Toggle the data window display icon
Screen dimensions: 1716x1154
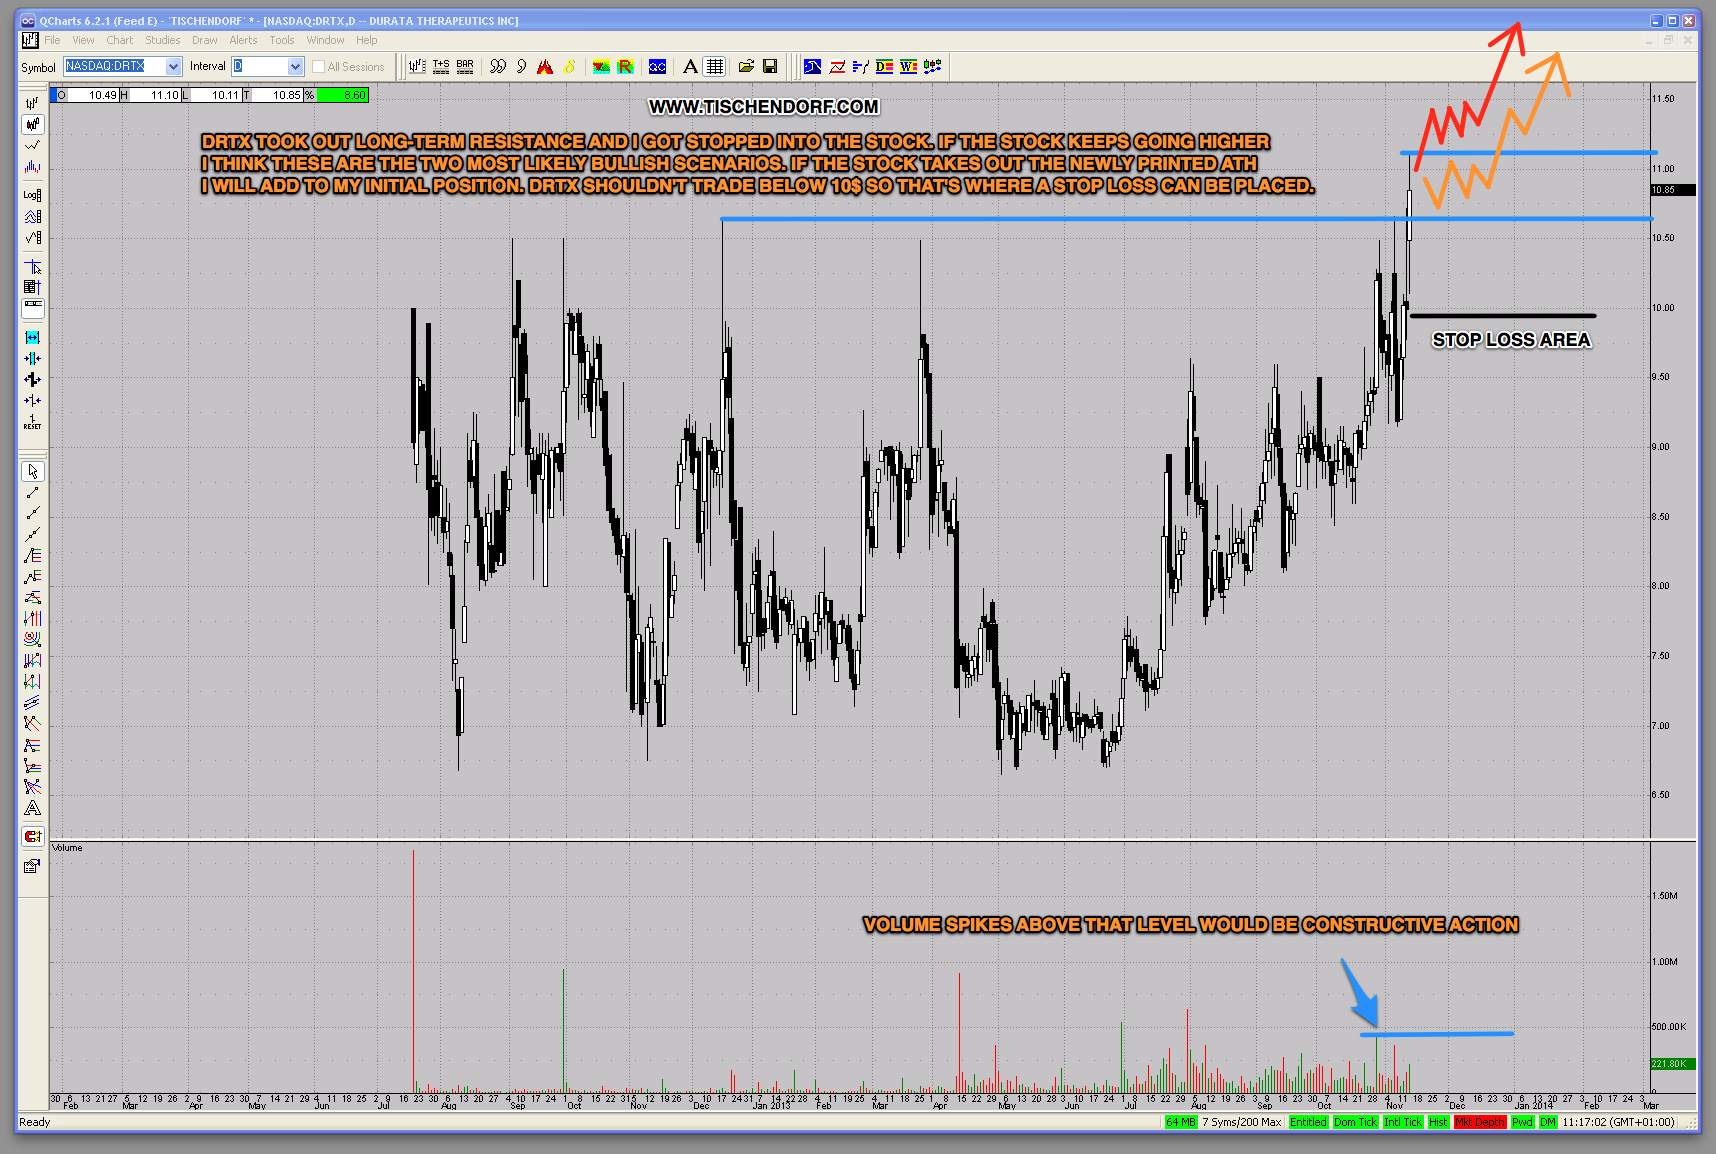pyautogui.click(x=33, y=287)
